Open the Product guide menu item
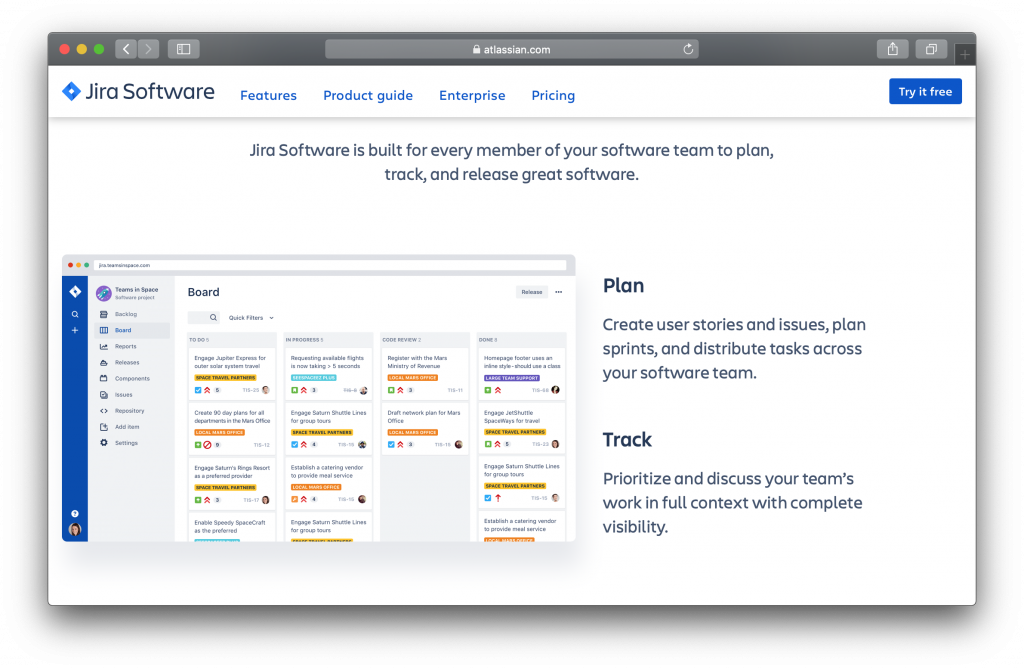Screen dimensions: 1024x669 click(x=368, y=95)
